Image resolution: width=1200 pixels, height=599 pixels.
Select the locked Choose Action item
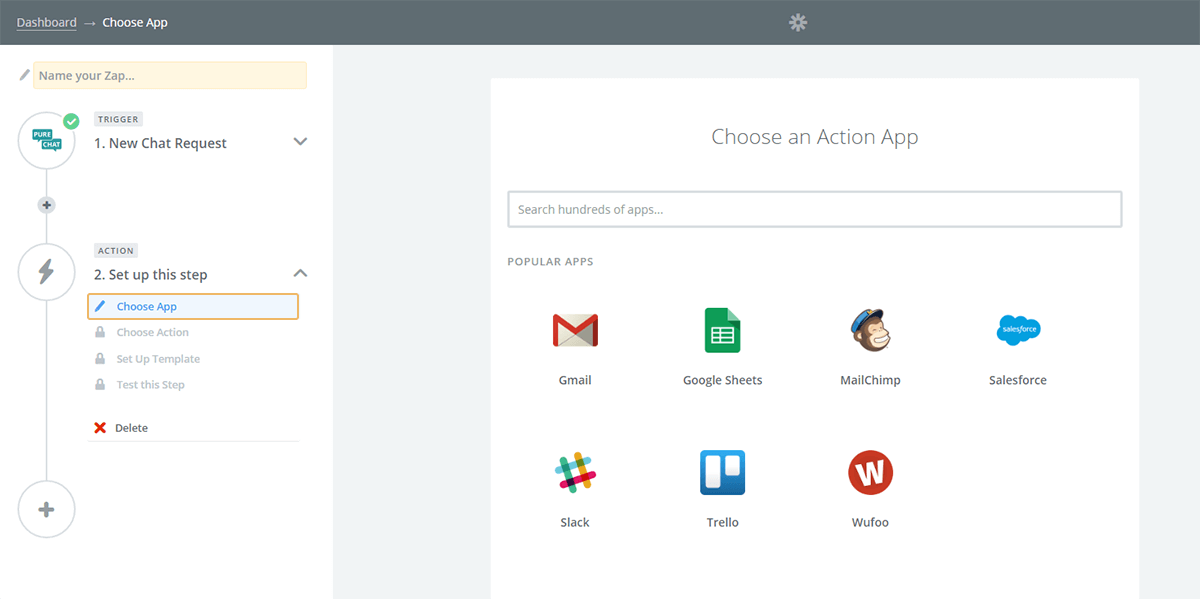[152, 332]
